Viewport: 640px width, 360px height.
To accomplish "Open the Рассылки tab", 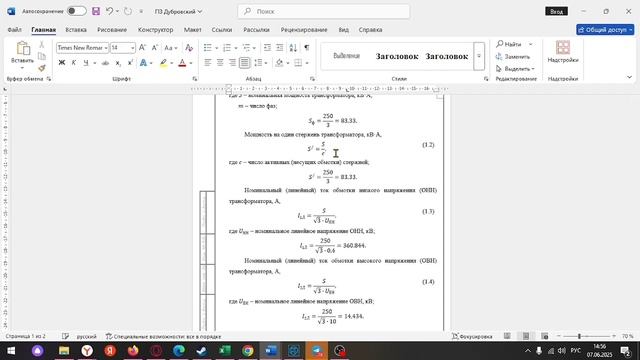I will click(x=256, y=30).
